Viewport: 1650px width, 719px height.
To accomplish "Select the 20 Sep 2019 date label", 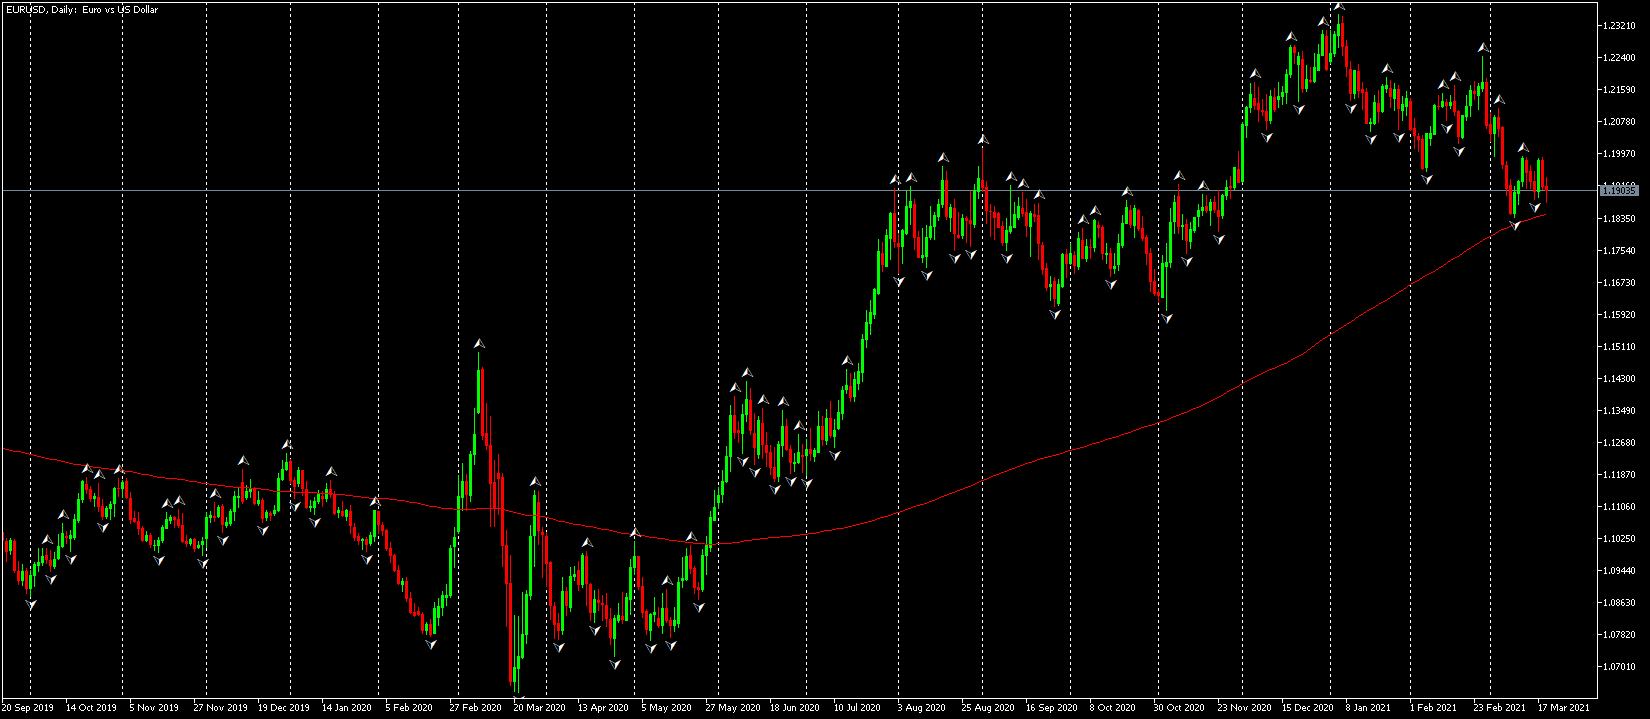I will point(28,708).
